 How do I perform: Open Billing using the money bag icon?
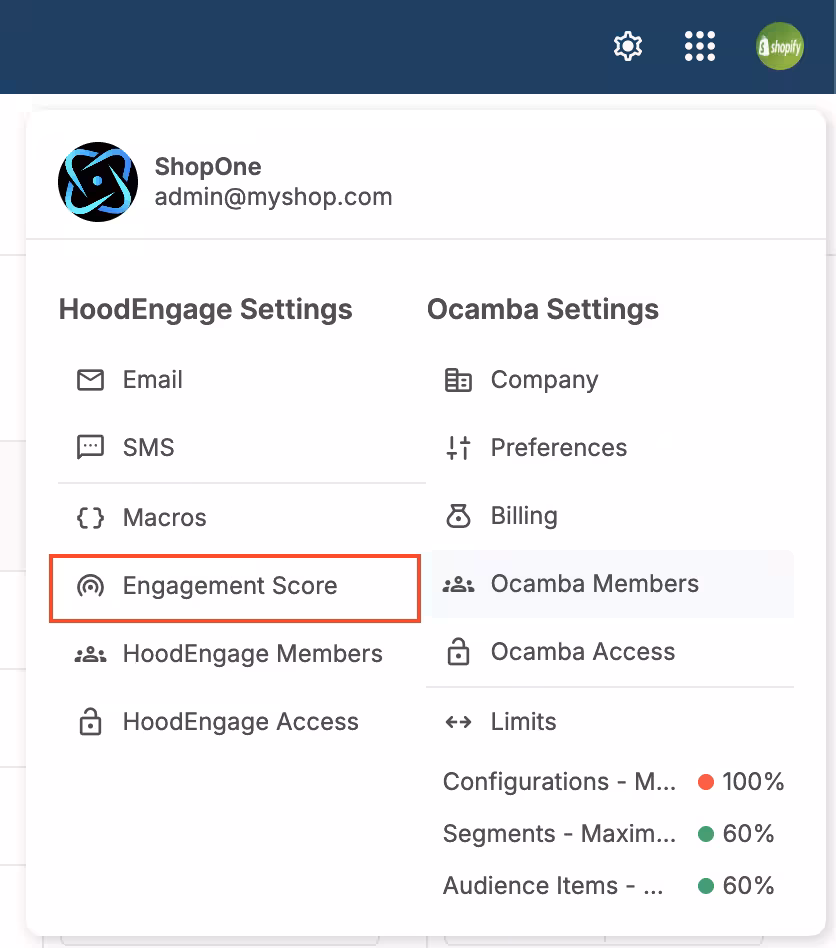[x=458, y=515]
